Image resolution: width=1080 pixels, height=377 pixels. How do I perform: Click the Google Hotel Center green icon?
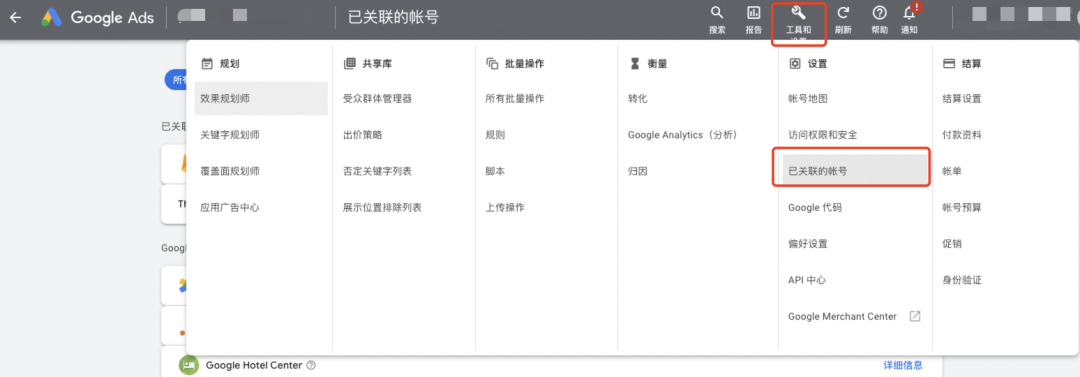(189, 365)
